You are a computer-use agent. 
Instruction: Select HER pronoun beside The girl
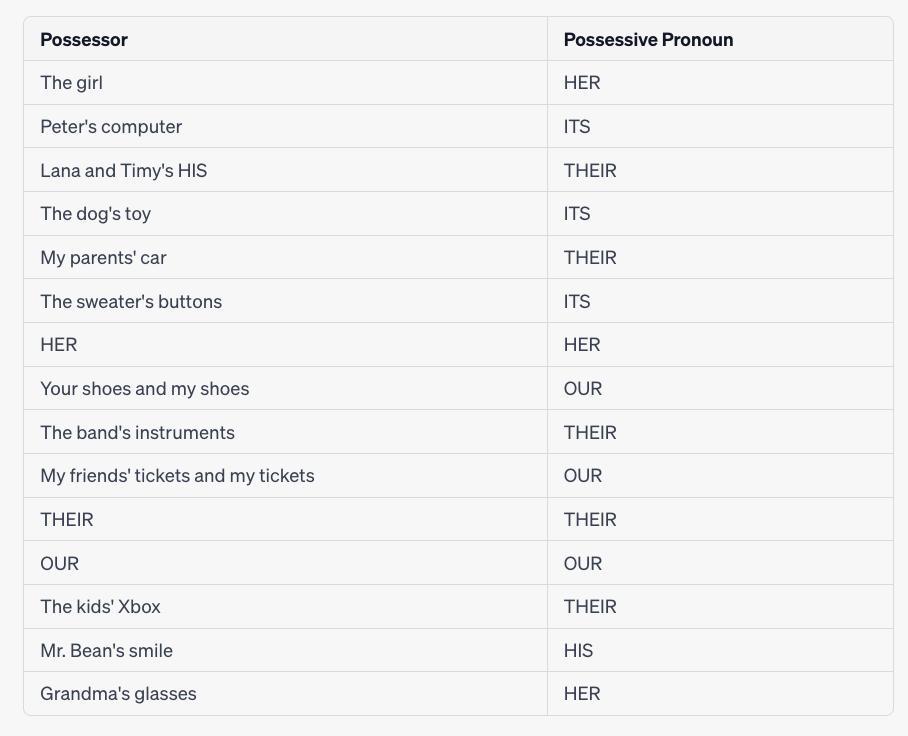tap(582, 83)
